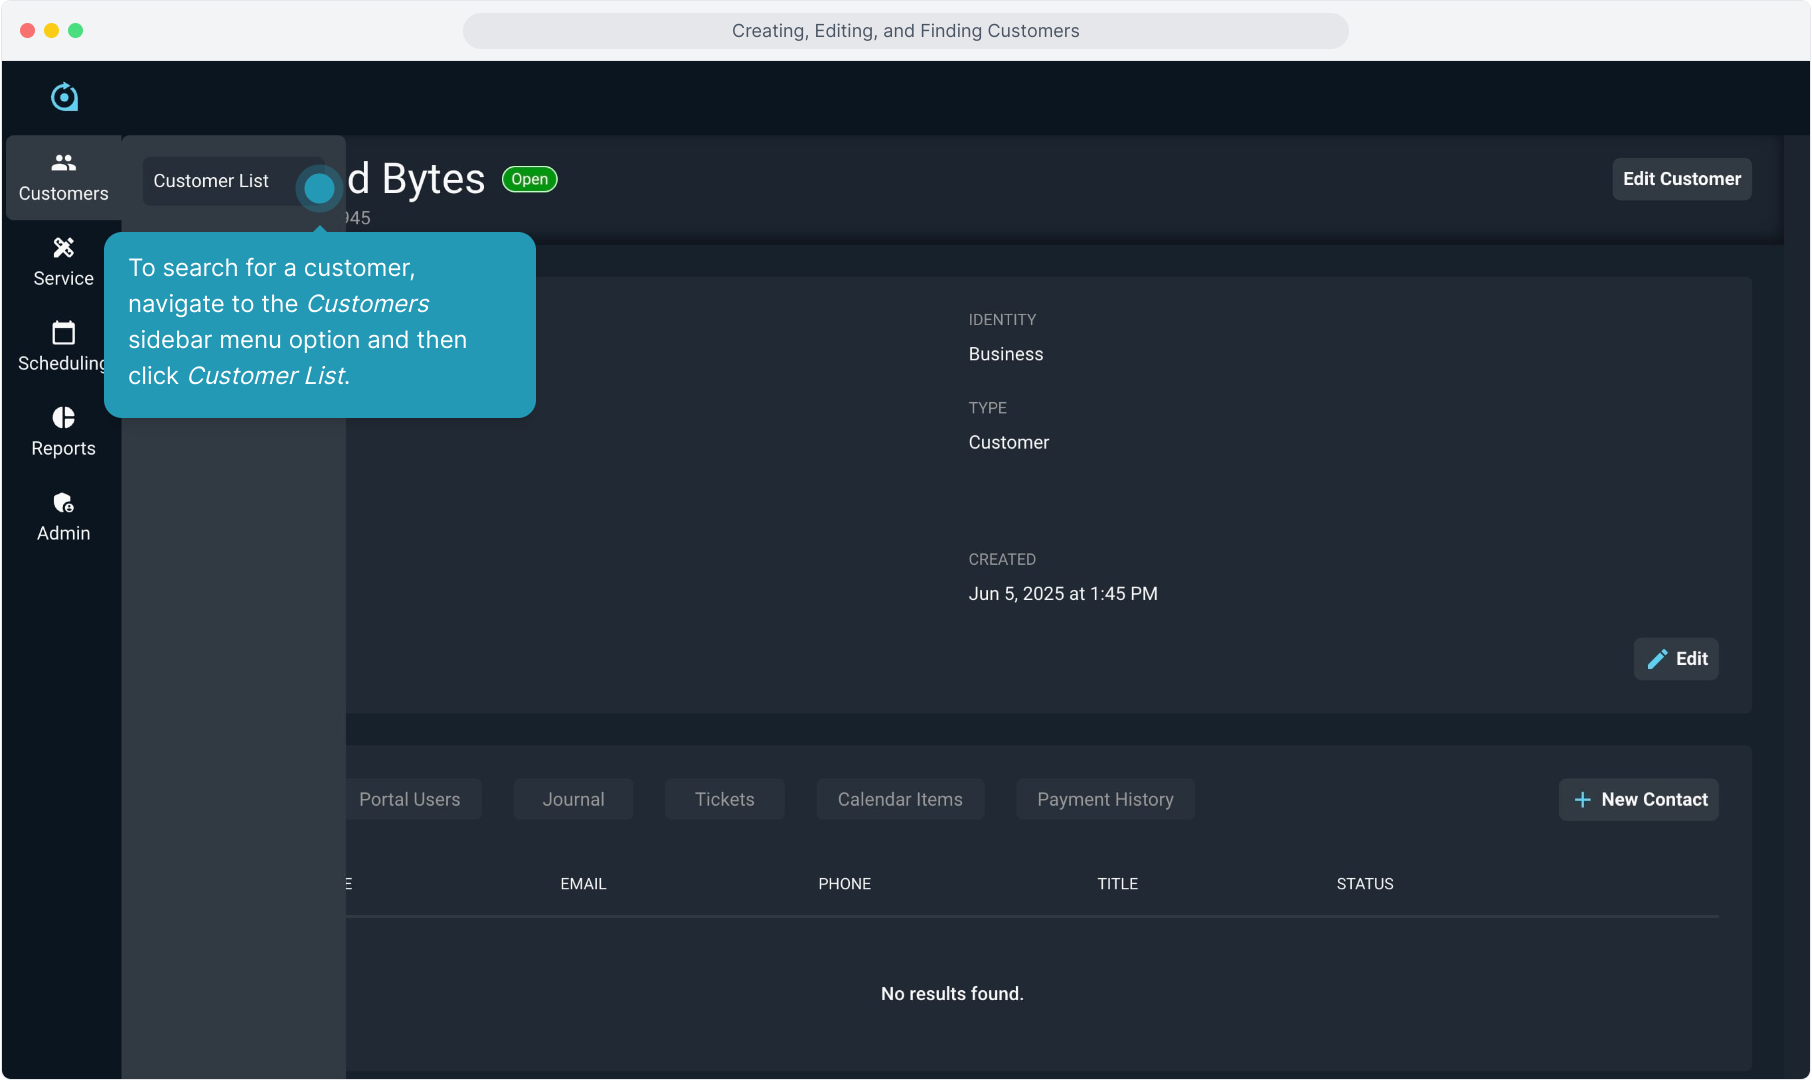The image size is (1812, 1080).
Task: Sort by the STATUS column header
Action: click(1364, 884)
